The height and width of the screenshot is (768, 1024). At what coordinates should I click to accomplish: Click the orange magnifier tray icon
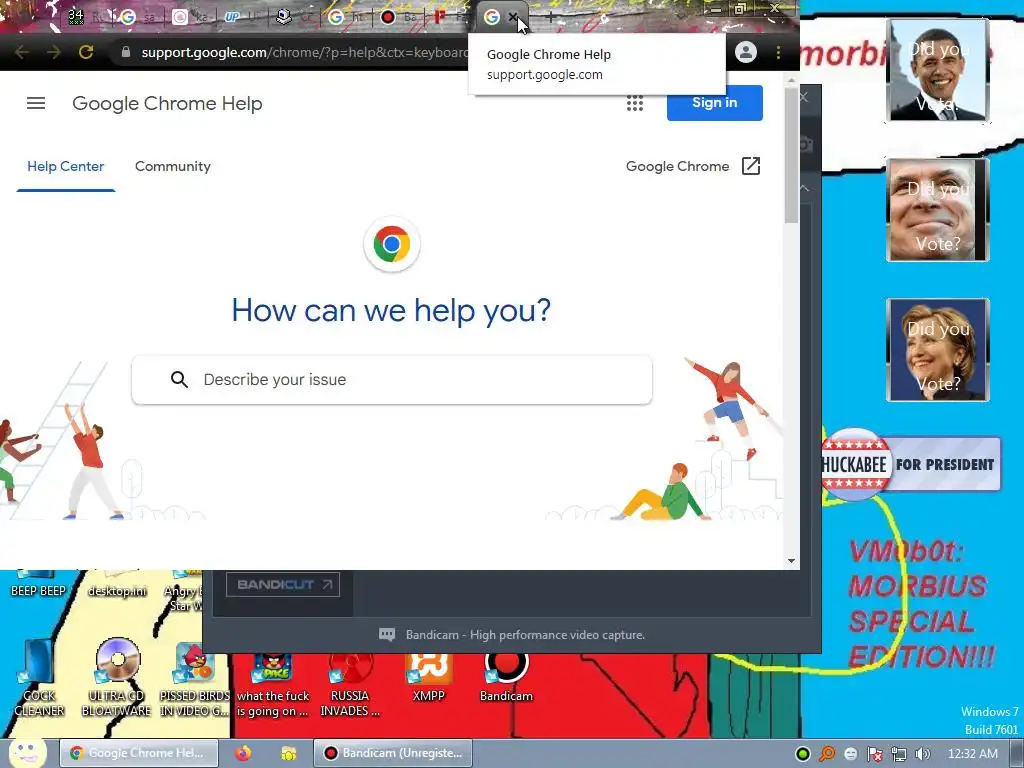tap(827, 754)
